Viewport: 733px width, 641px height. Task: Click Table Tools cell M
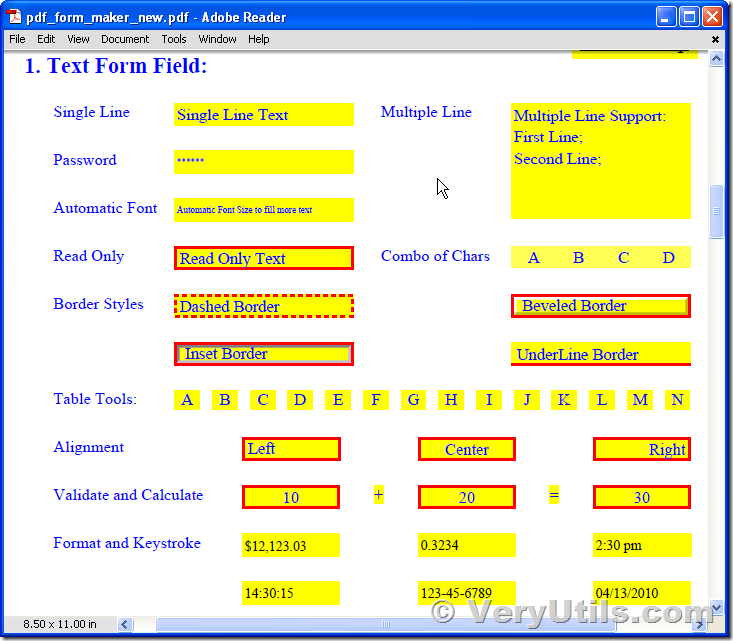coord(640,400)
